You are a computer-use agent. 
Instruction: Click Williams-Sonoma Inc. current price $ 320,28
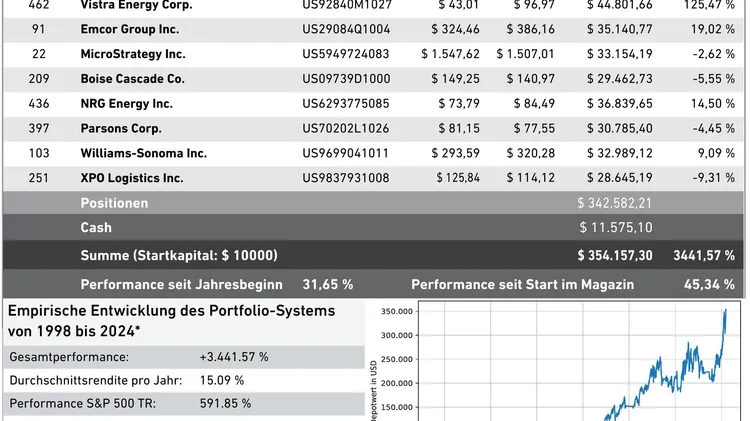pos(530,154)
